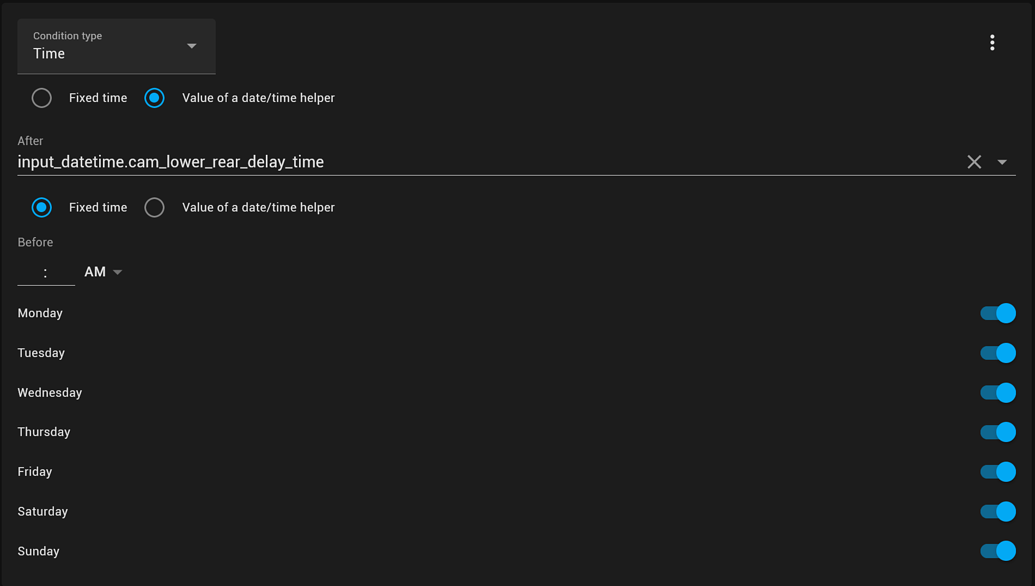Disable the Wednesday switch

[997, 392]
